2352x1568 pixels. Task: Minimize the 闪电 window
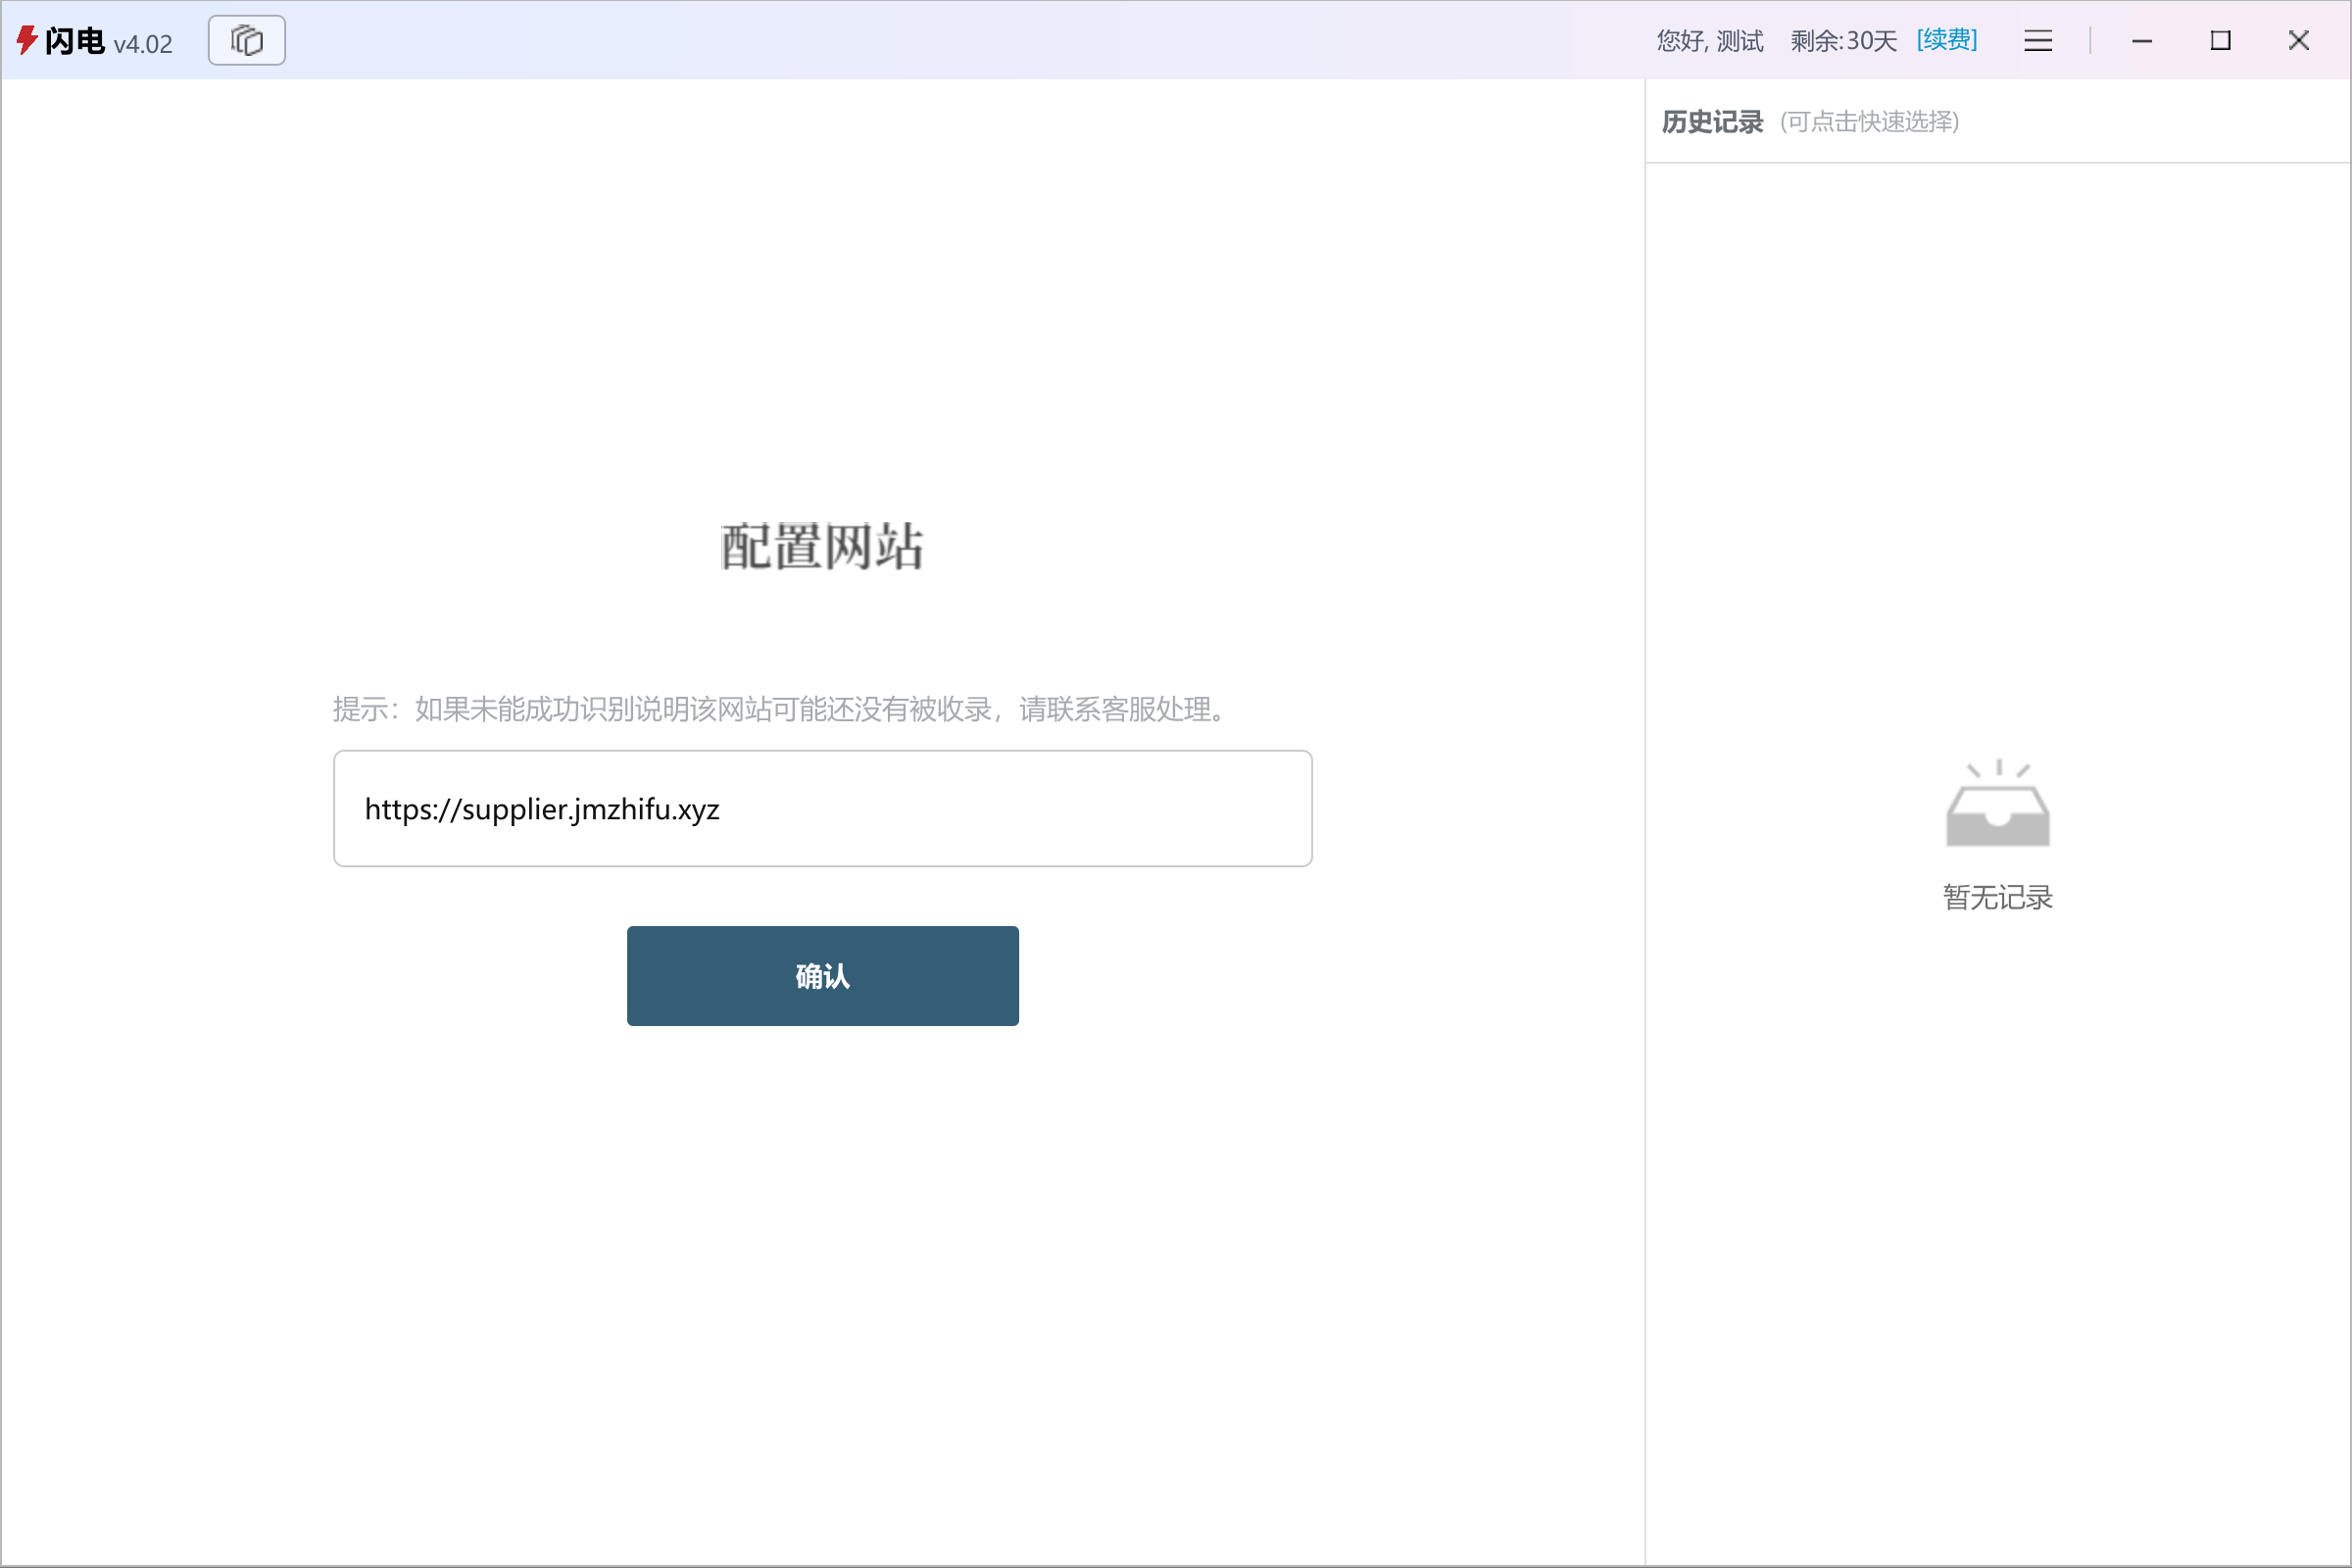coord(2142,41)
